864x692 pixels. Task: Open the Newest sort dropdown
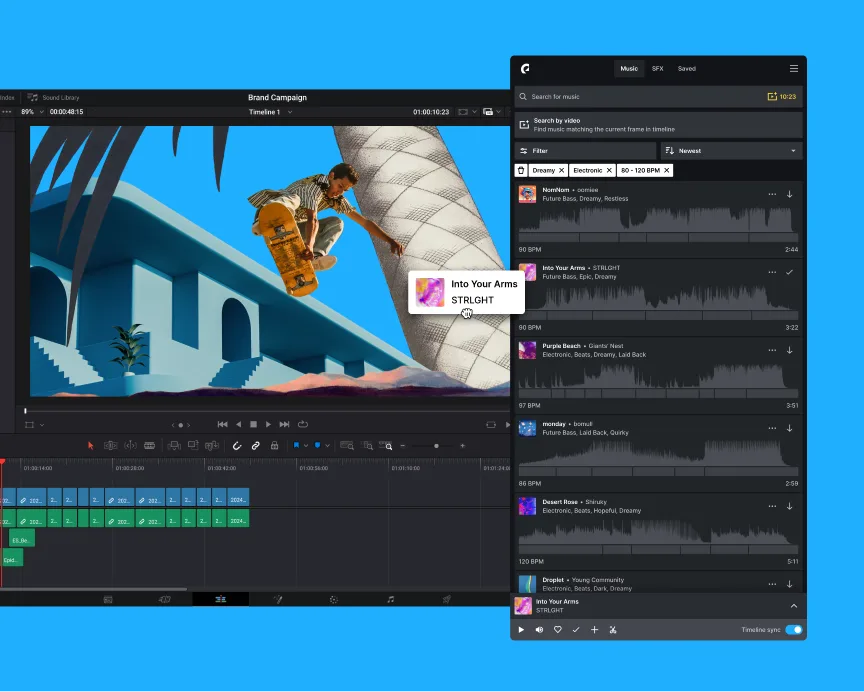(x=731, y=150)
